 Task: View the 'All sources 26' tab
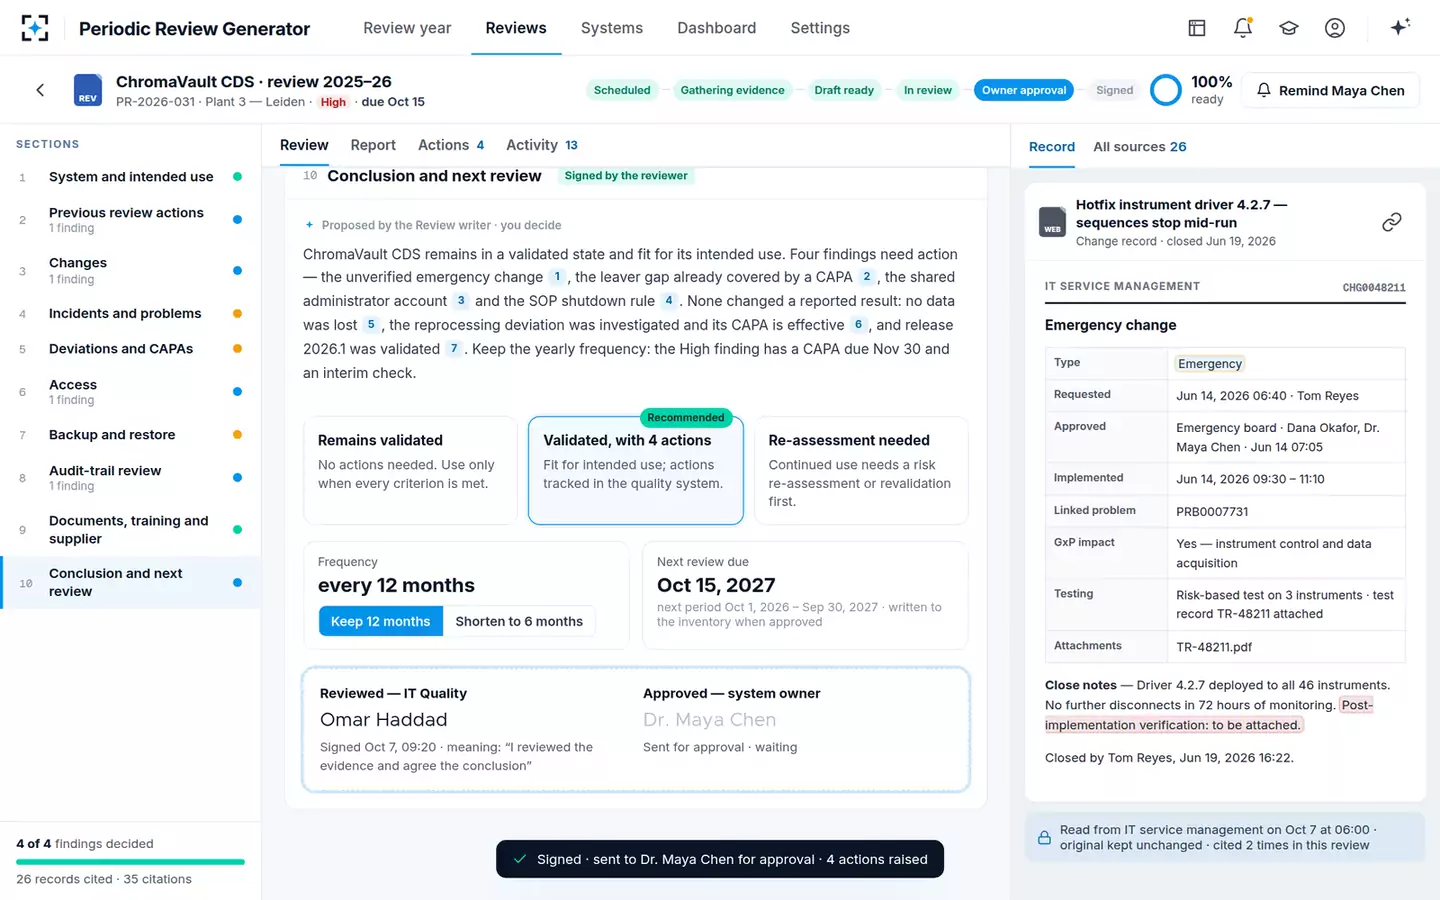tap(1140, 147)
